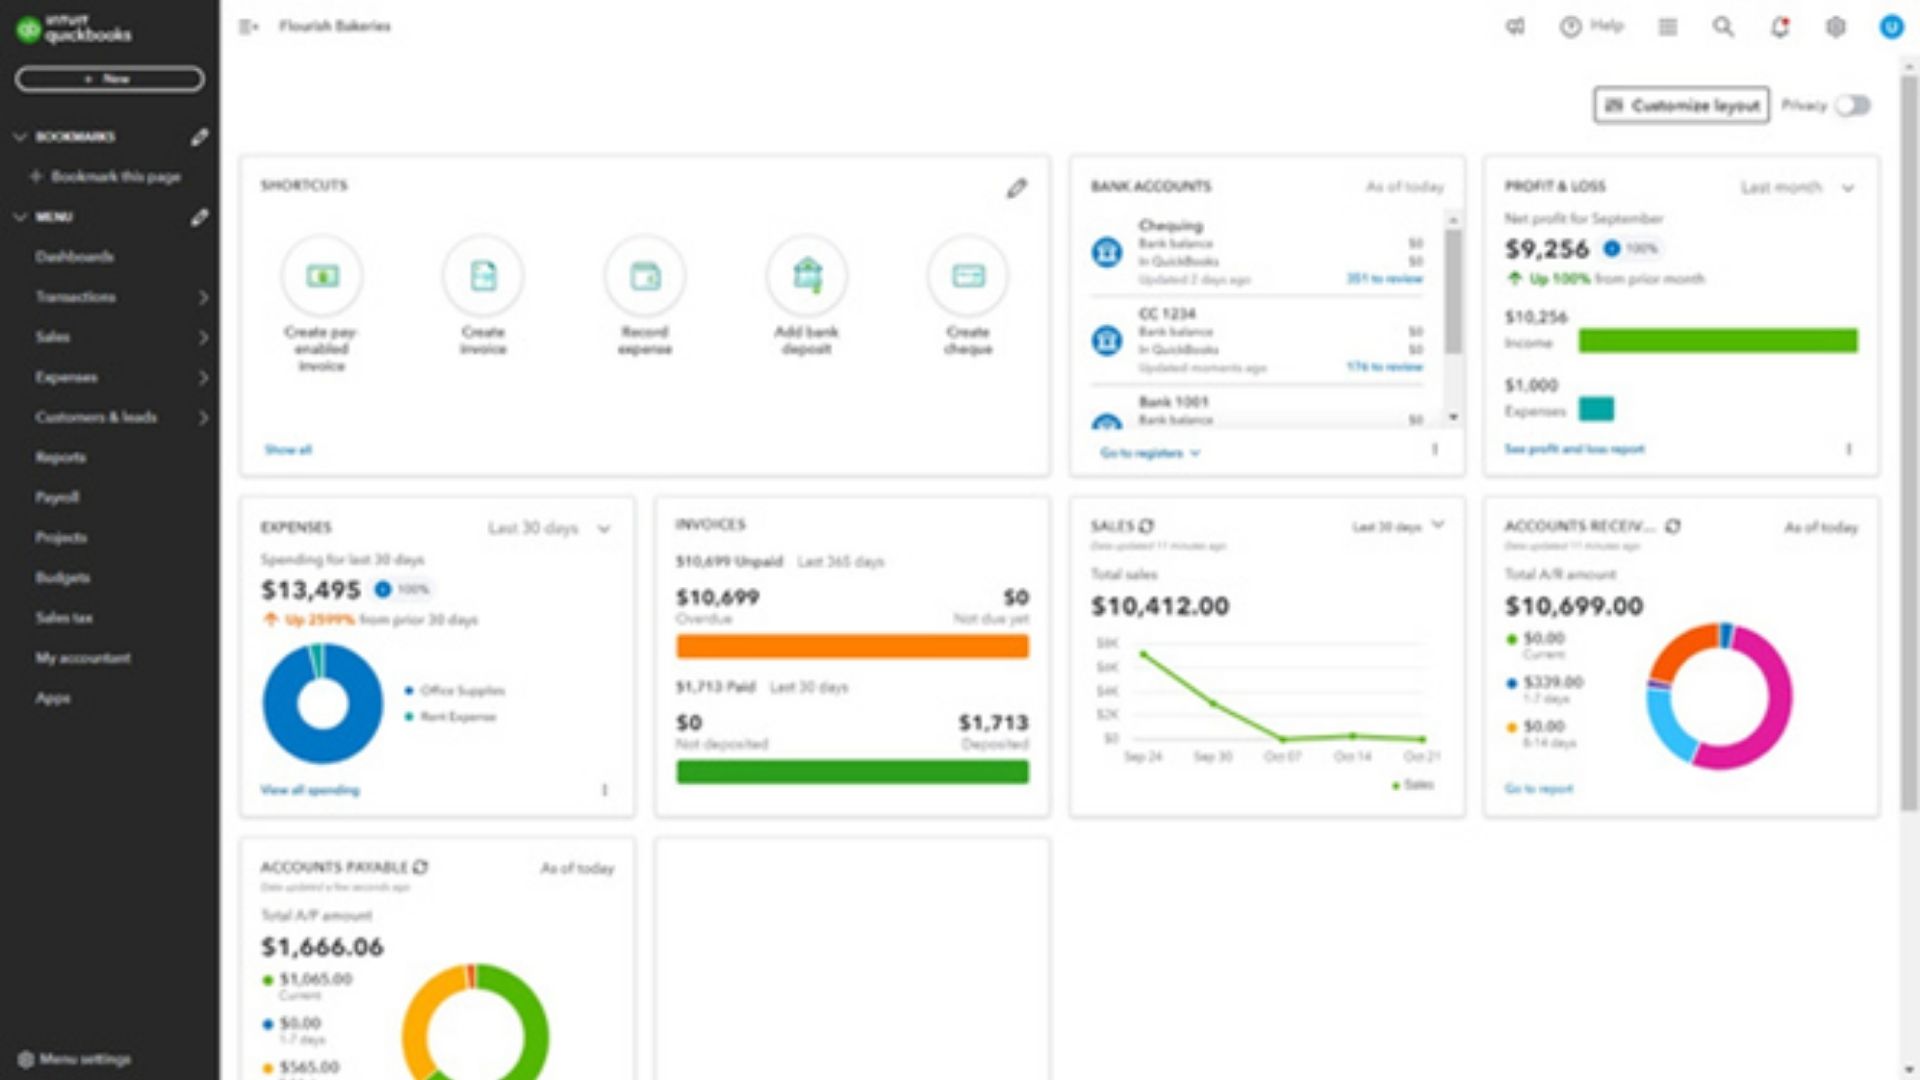The height and width of the screenshot is (1080, 1920).
Task: Refresh the Accounts Receivable widget
Action: 1673,526
